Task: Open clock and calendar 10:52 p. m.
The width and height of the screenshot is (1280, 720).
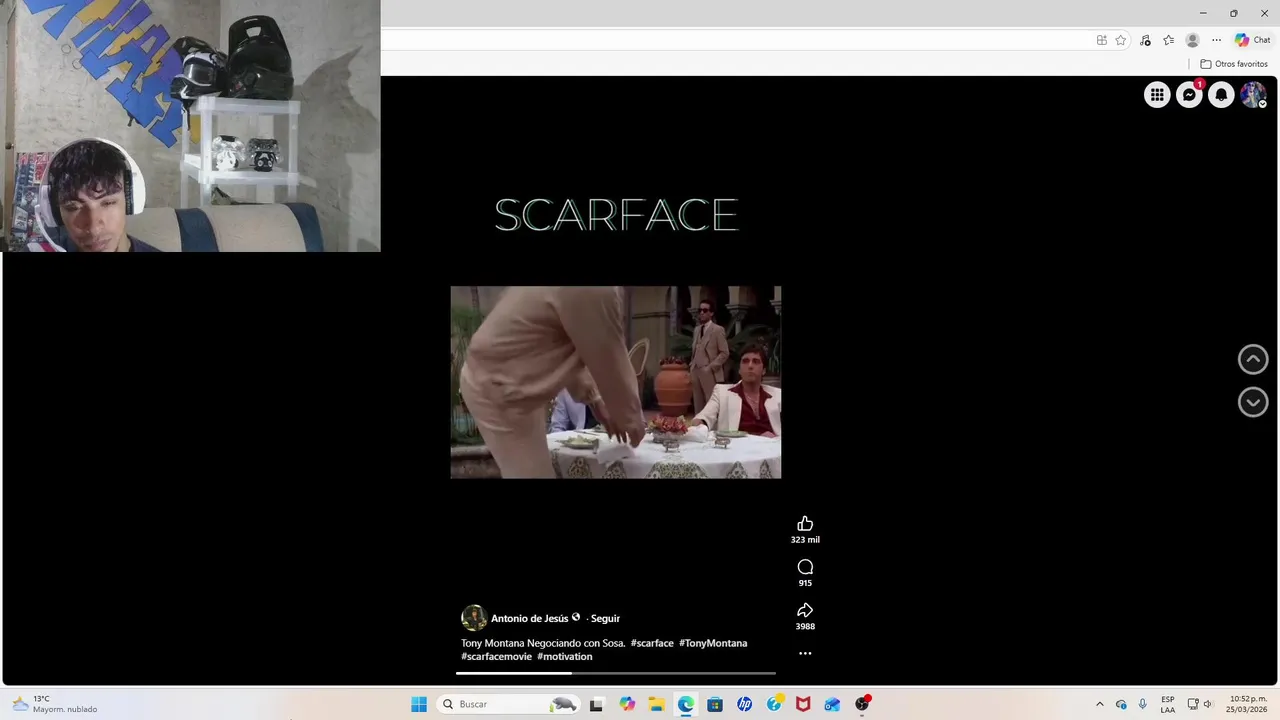Action: click(1248, 704)
